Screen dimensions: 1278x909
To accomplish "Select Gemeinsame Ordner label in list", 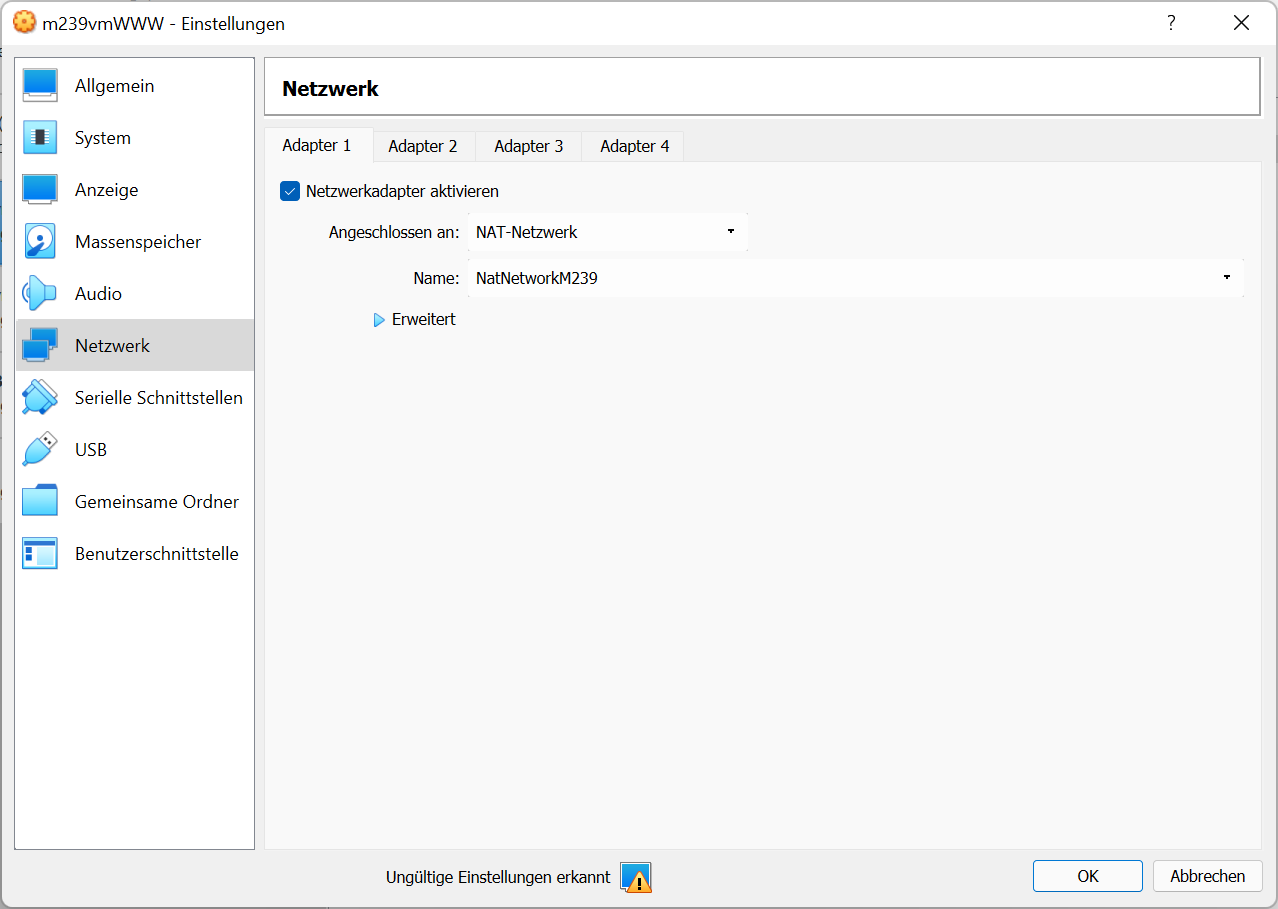I will click(157, 502).
